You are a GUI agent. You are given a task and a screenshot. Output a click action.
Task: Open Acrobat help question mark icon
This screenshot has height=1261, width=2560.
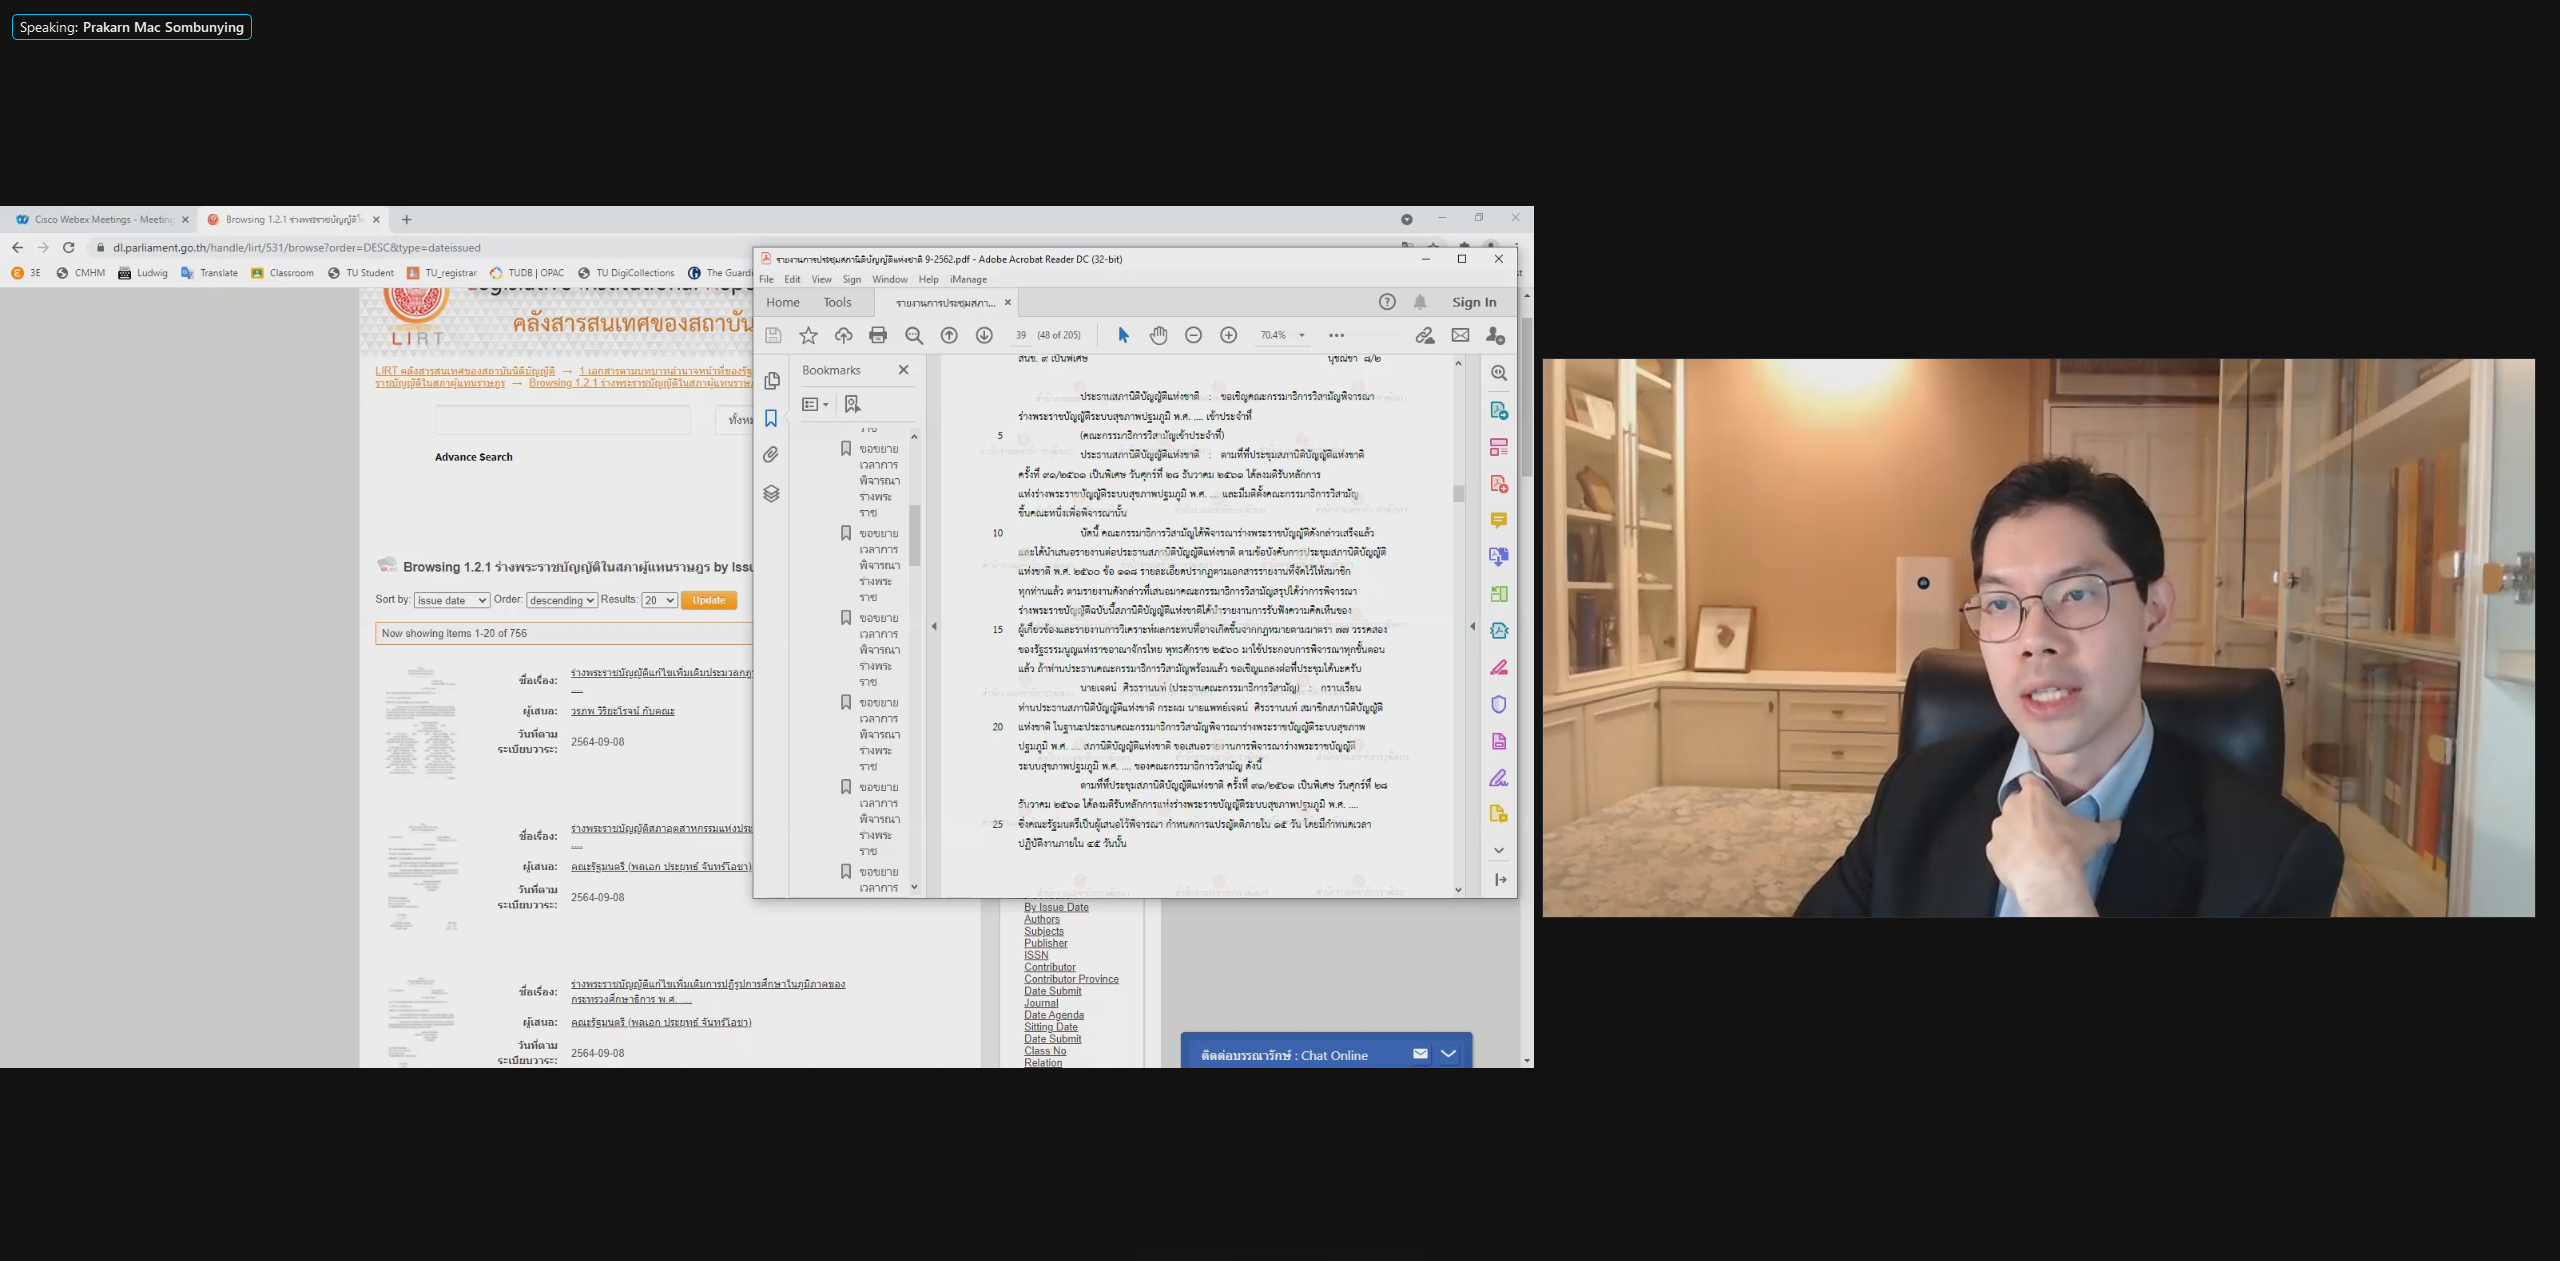pos(1387,302)
